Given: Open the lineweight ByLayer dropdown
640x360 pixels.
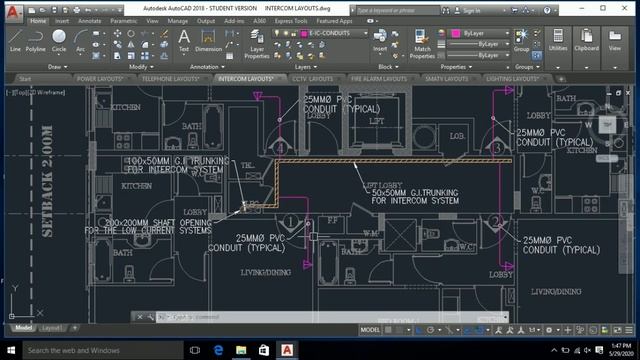Looking at the screenshot, I should (x=478, y=44).
